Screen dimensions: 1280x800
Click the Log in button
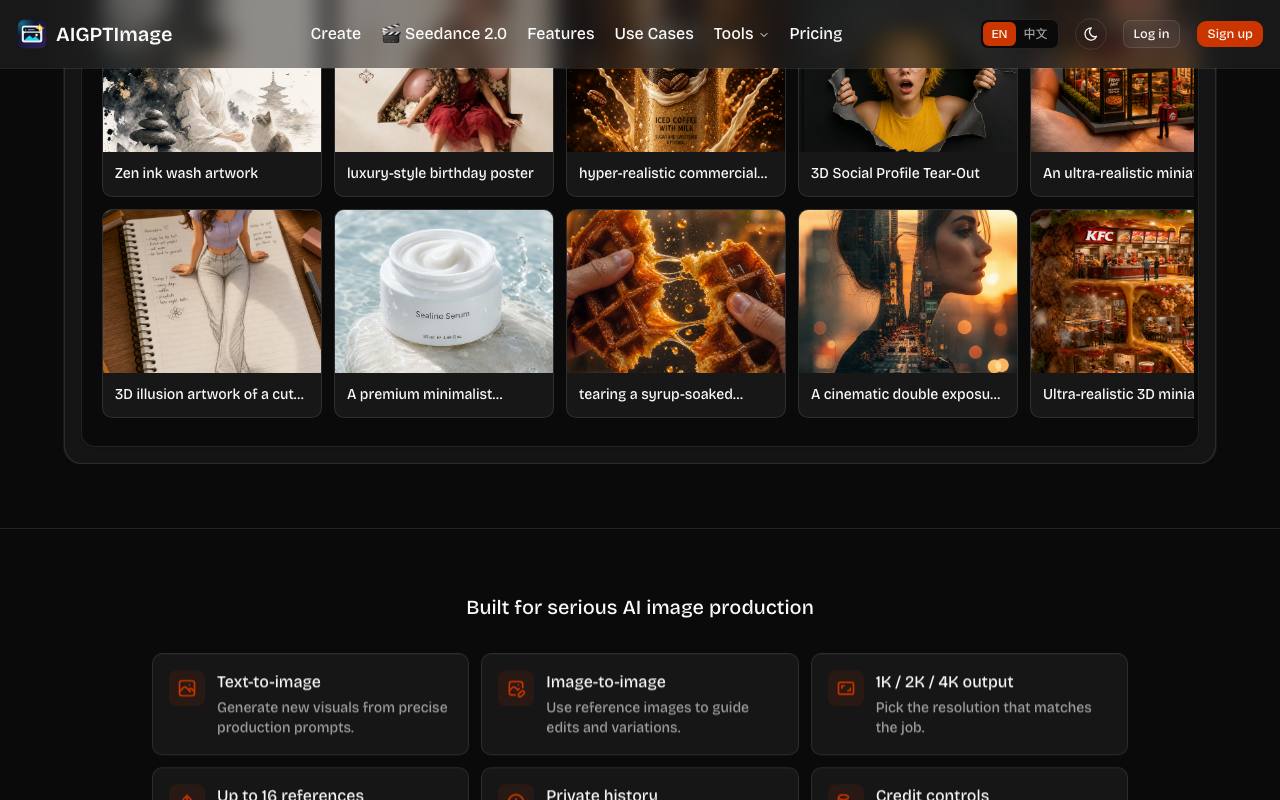(x=1151, y=34)
